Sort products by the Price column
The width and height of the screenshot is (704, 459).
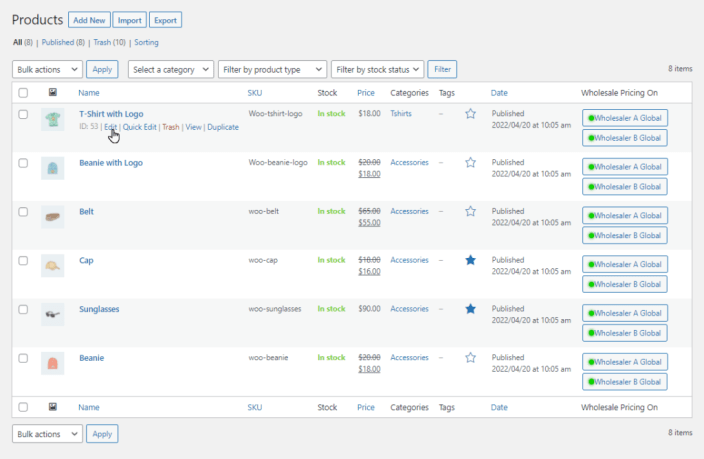click(365, 93)
